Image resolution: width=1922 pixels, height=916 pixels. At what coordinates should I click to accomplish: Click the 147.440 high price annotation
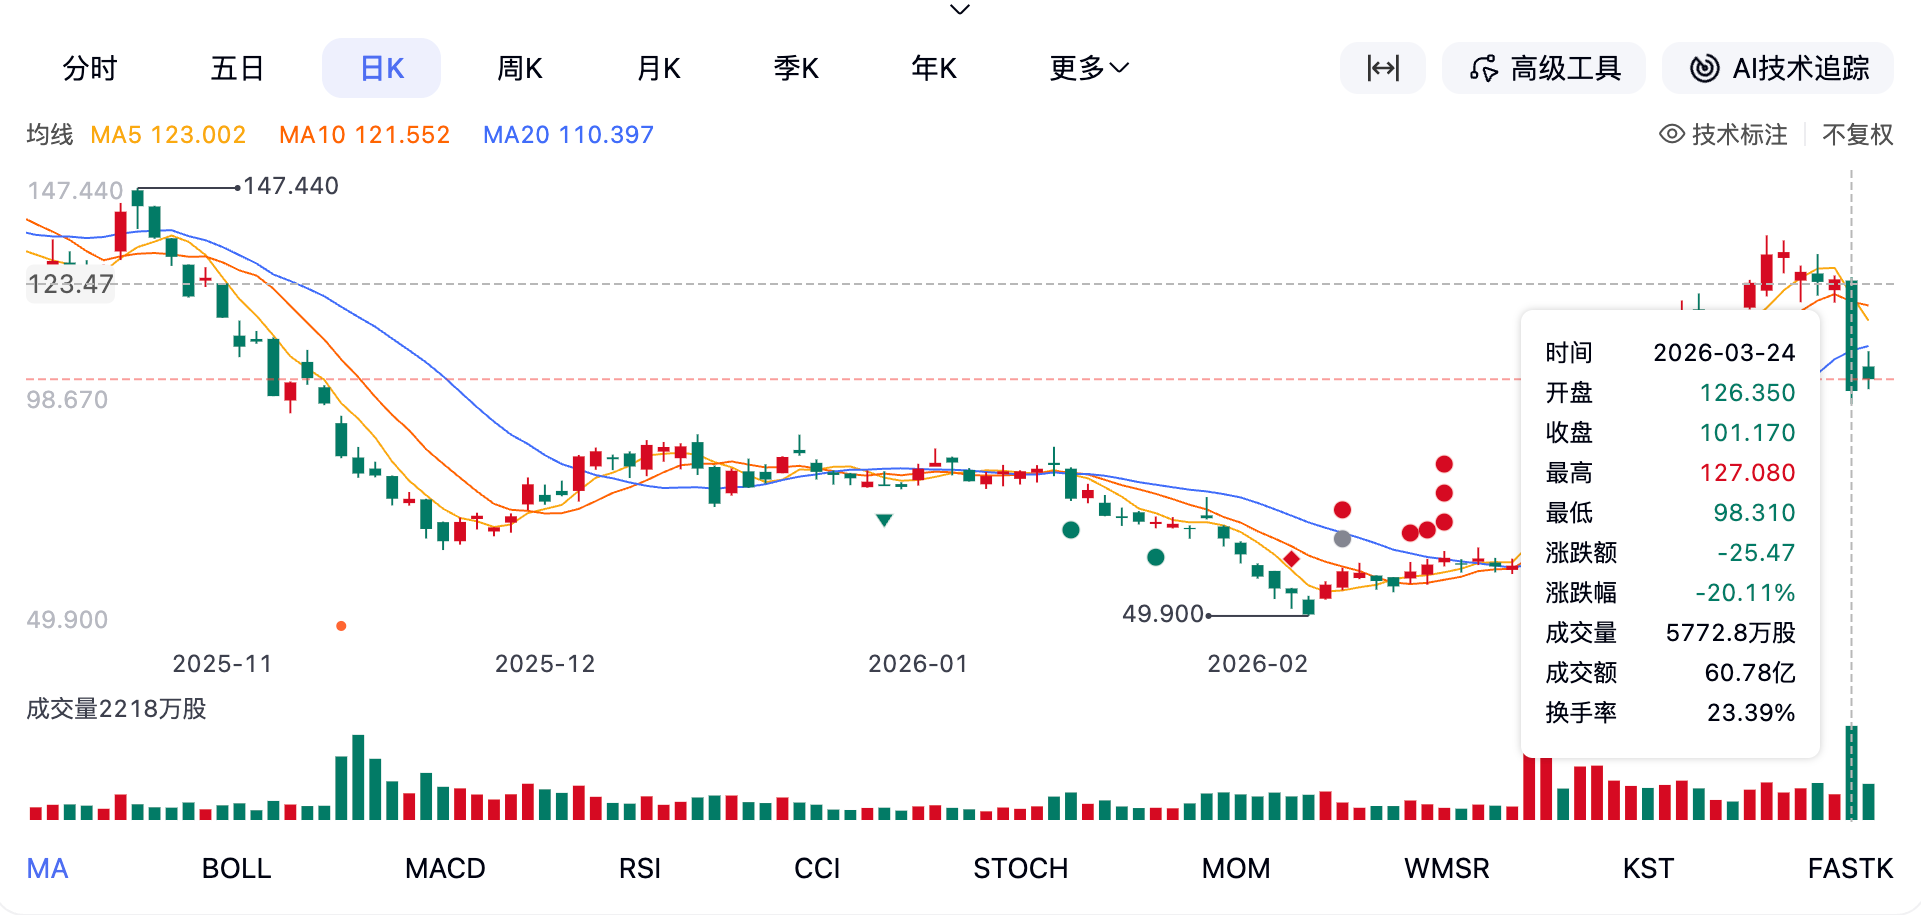(291, 186)
